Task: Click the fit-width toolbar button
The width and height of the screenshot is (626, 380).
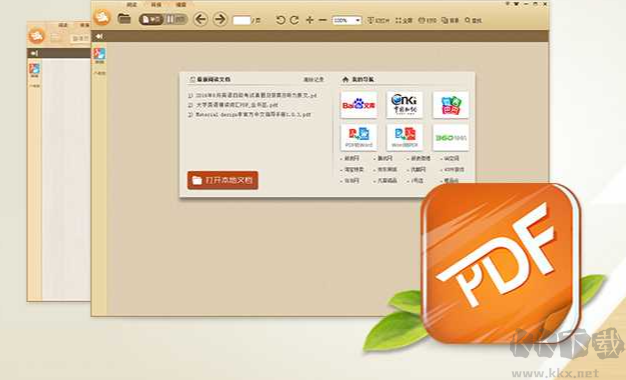Action: (x=378, y=20)
